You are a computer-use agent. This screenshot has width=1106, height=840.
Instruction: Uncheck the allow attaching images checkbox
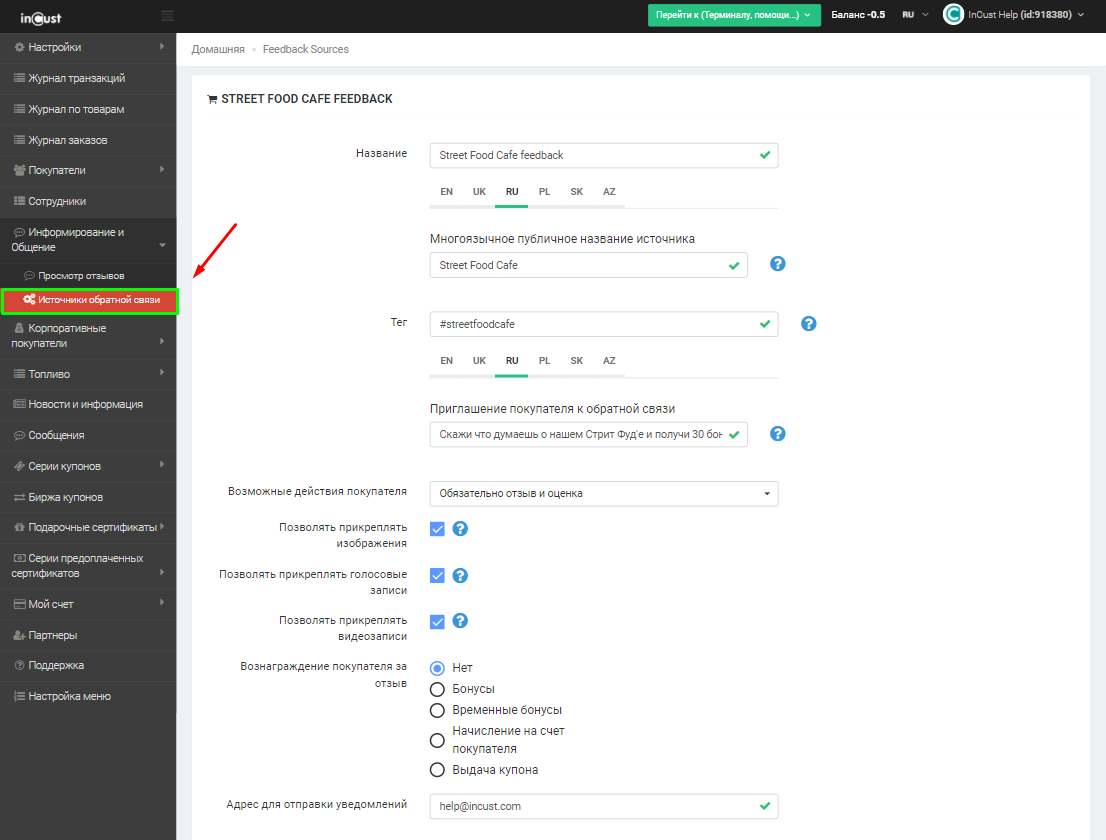437,529
